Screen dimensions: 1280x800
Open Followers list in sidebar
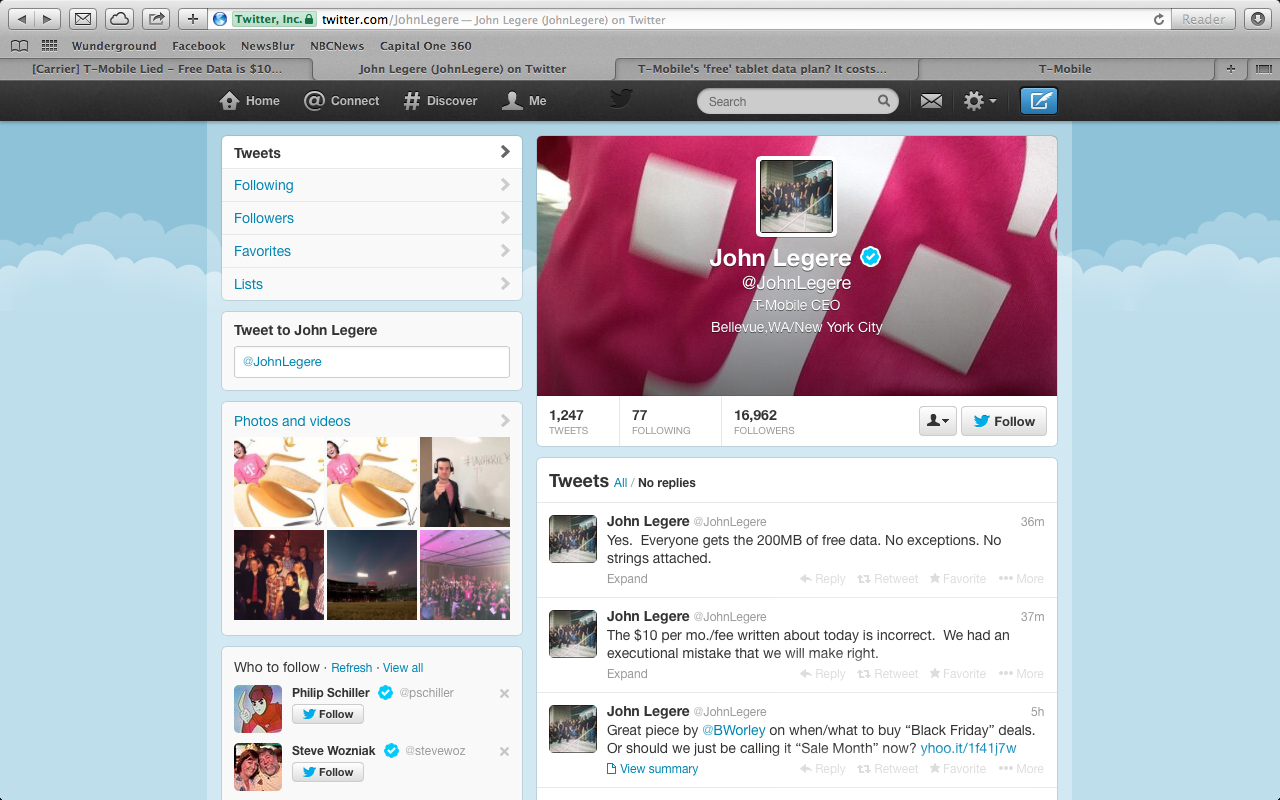(372, 218)
